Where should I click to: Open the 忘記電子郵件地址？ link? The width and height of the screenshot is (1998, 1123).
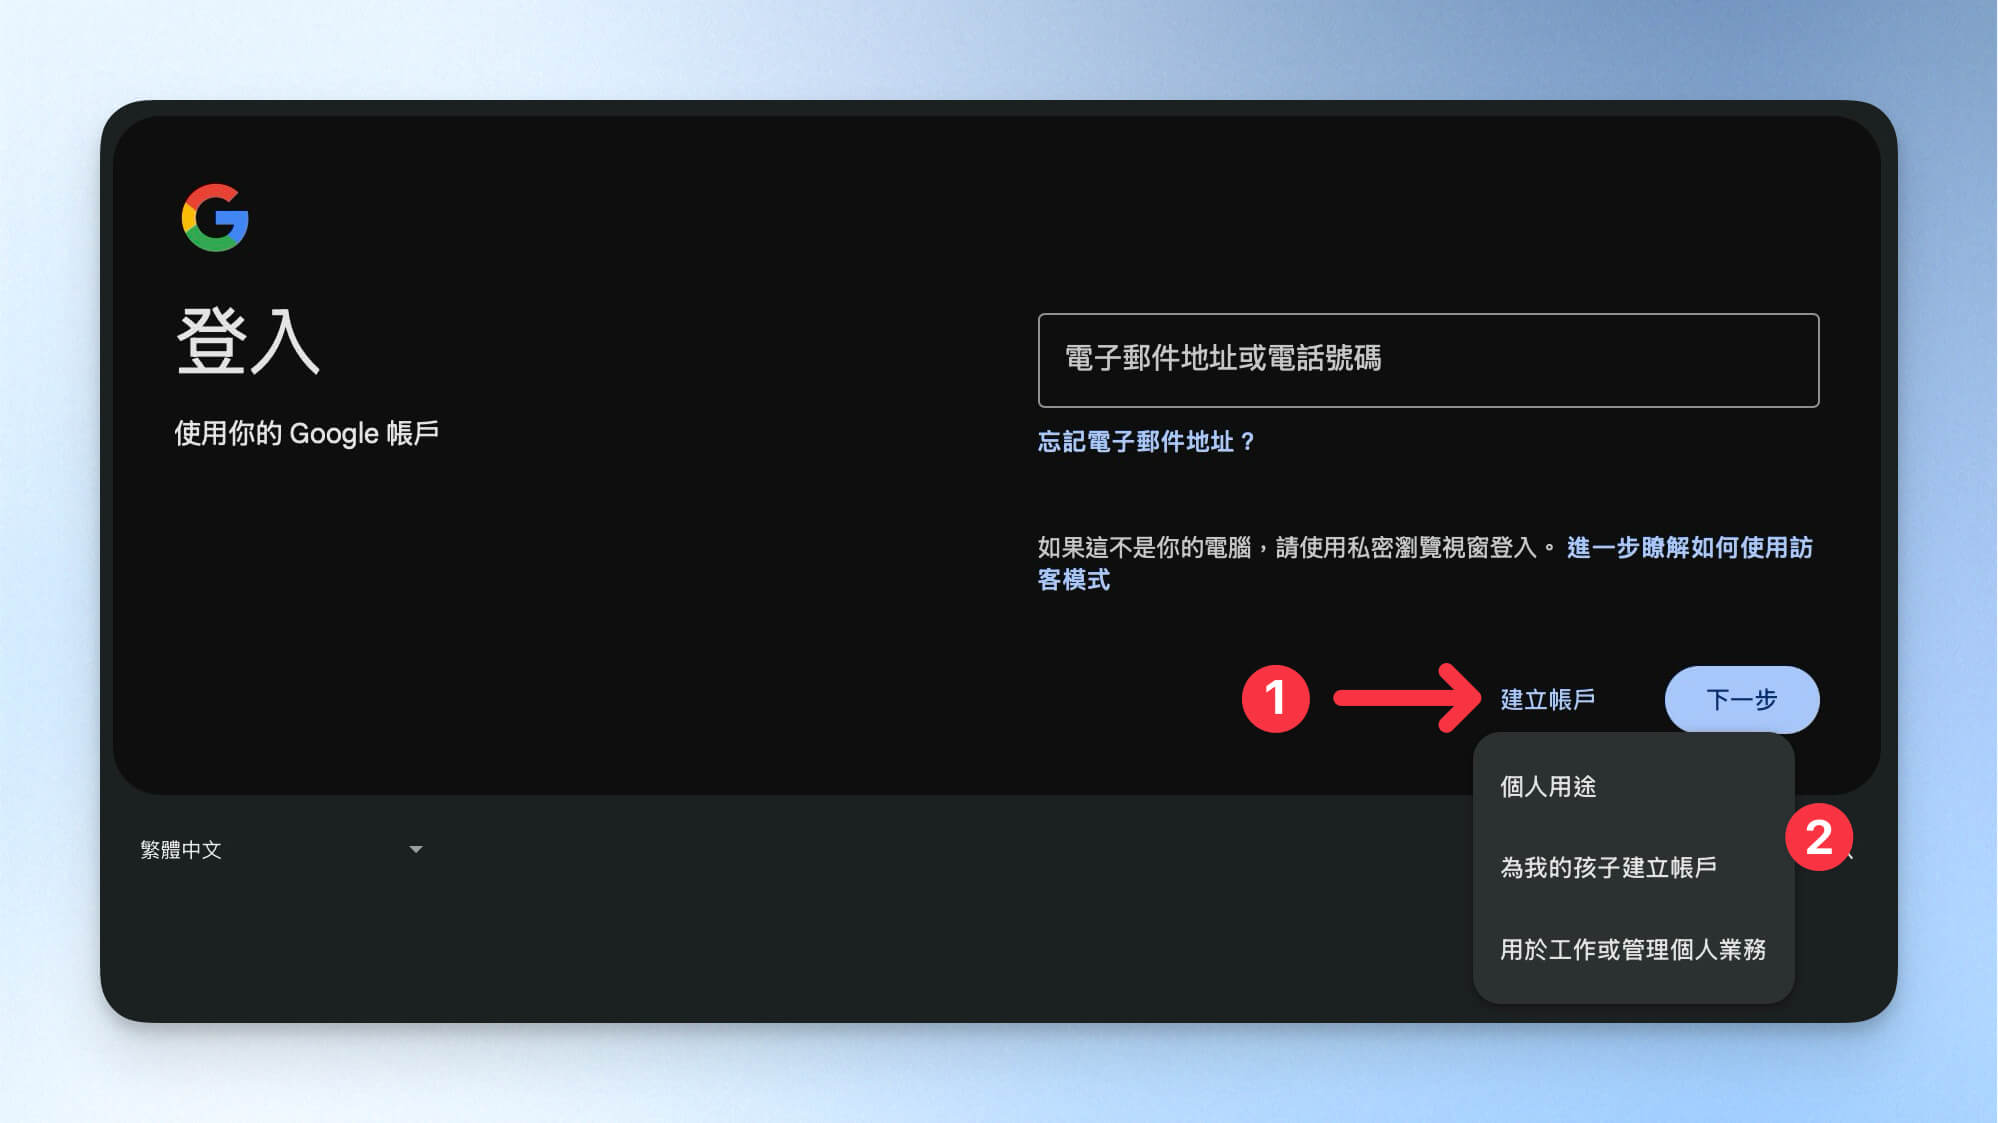point(1146,441)
